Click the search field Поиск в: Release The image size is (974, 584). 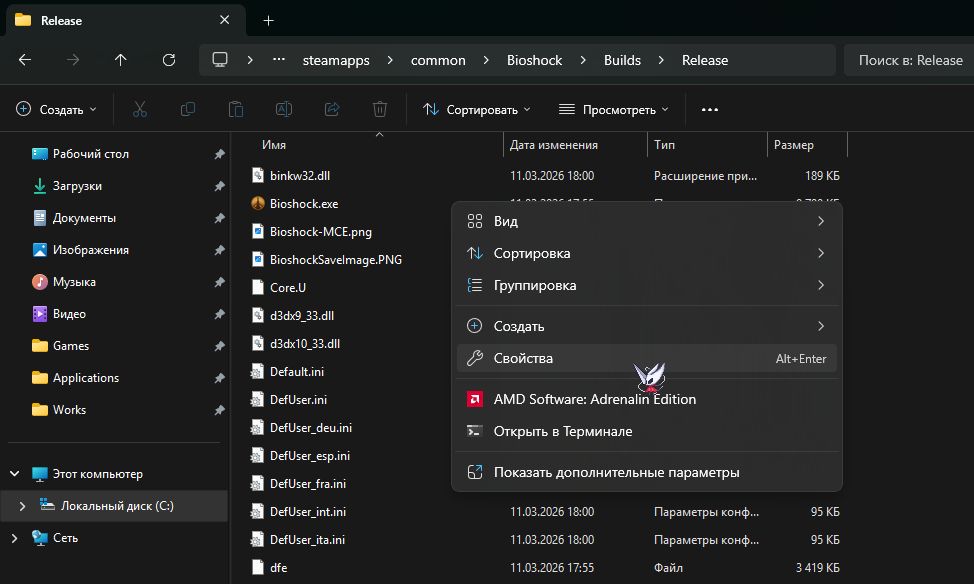click(x=909, y=60)
